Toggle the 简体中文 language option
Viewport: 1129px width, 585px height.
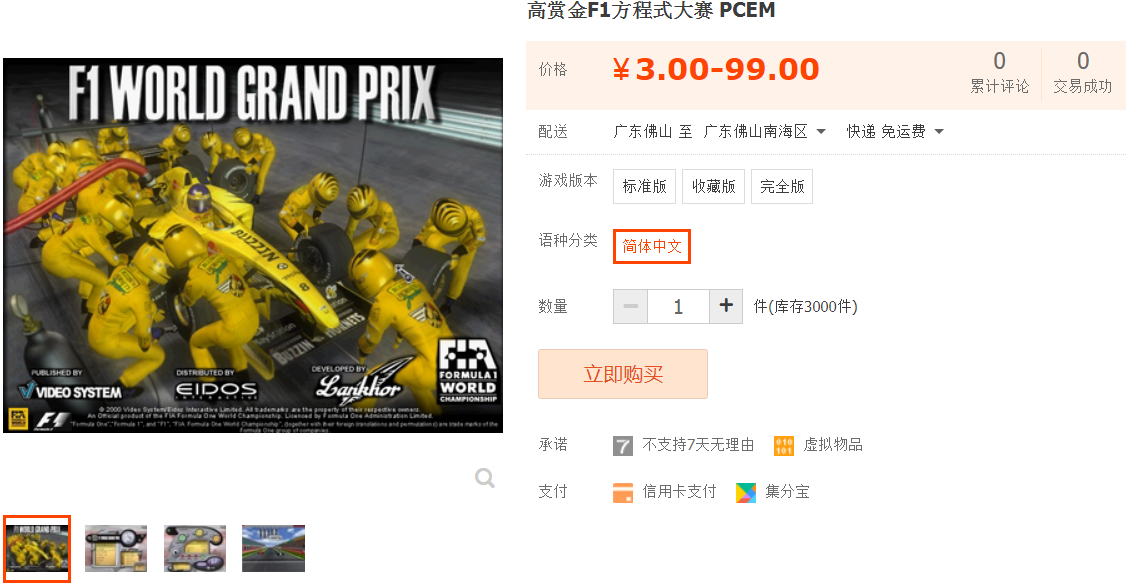tap(652, 246)
